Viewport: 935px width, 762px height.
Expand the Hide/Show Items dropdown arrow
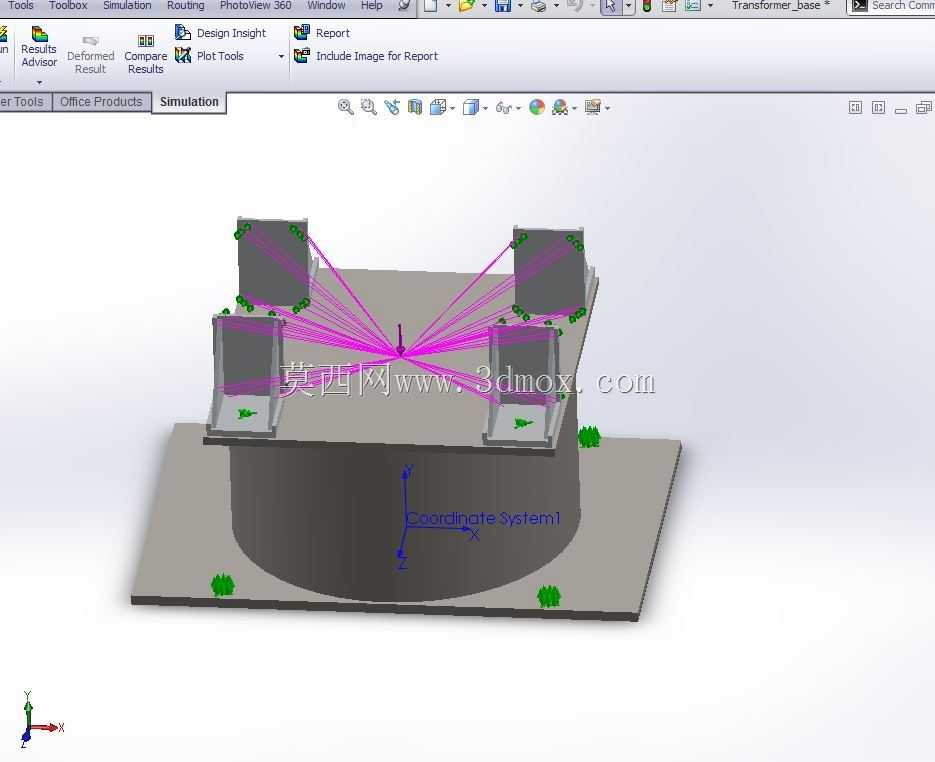[518, 109]
